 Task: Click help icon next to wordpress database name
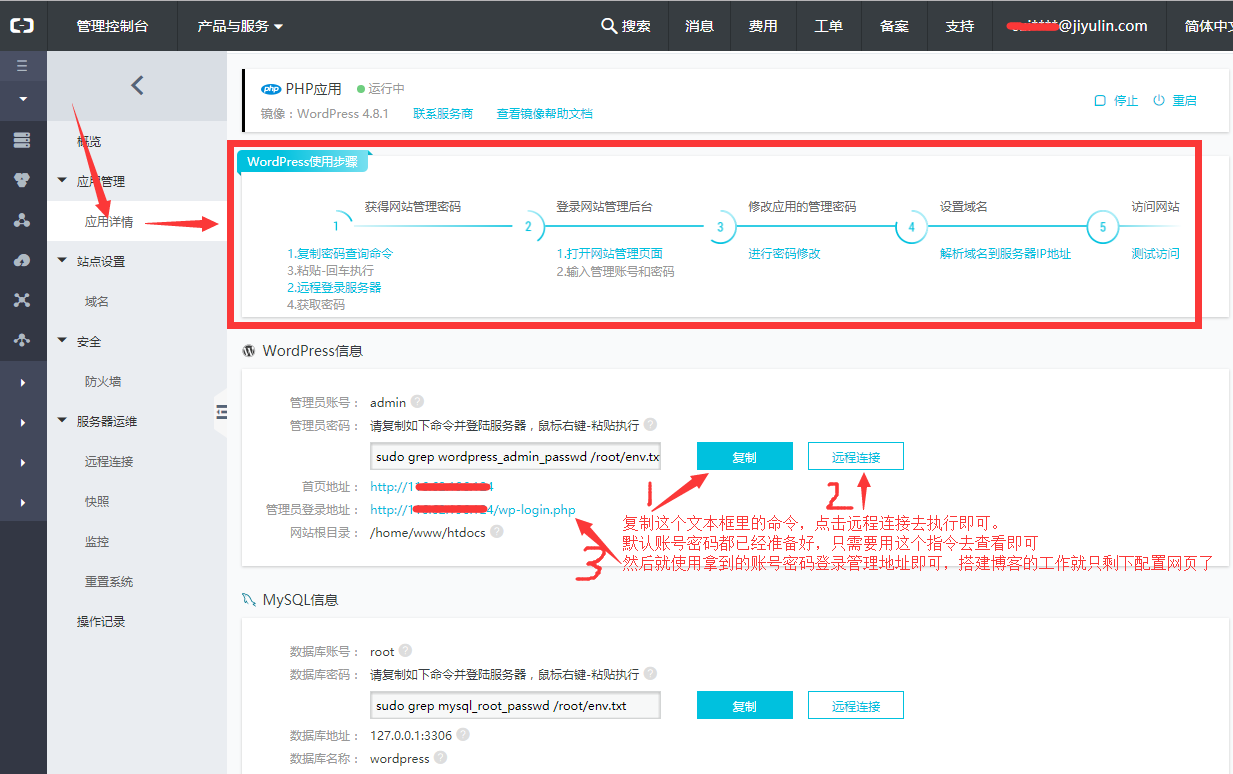tap(441, 758)
